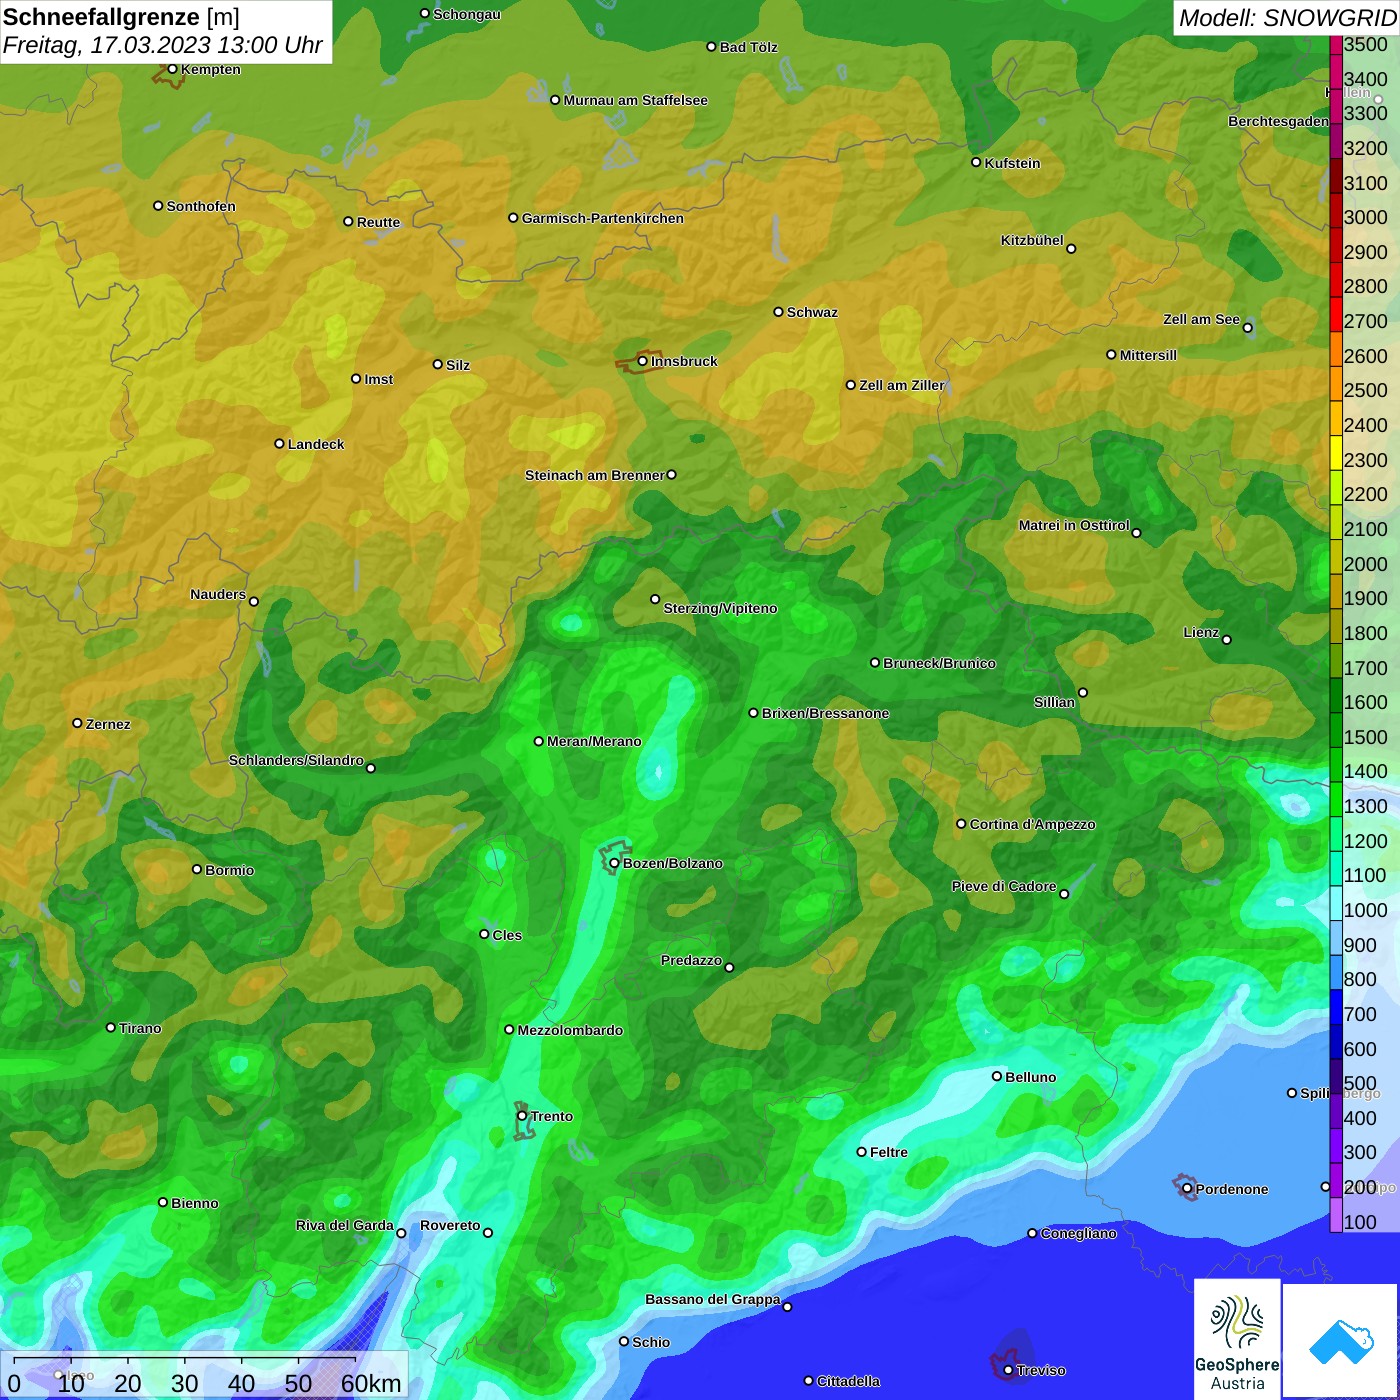Click the 2300 yellow legend swatch

click(1336, 453)
